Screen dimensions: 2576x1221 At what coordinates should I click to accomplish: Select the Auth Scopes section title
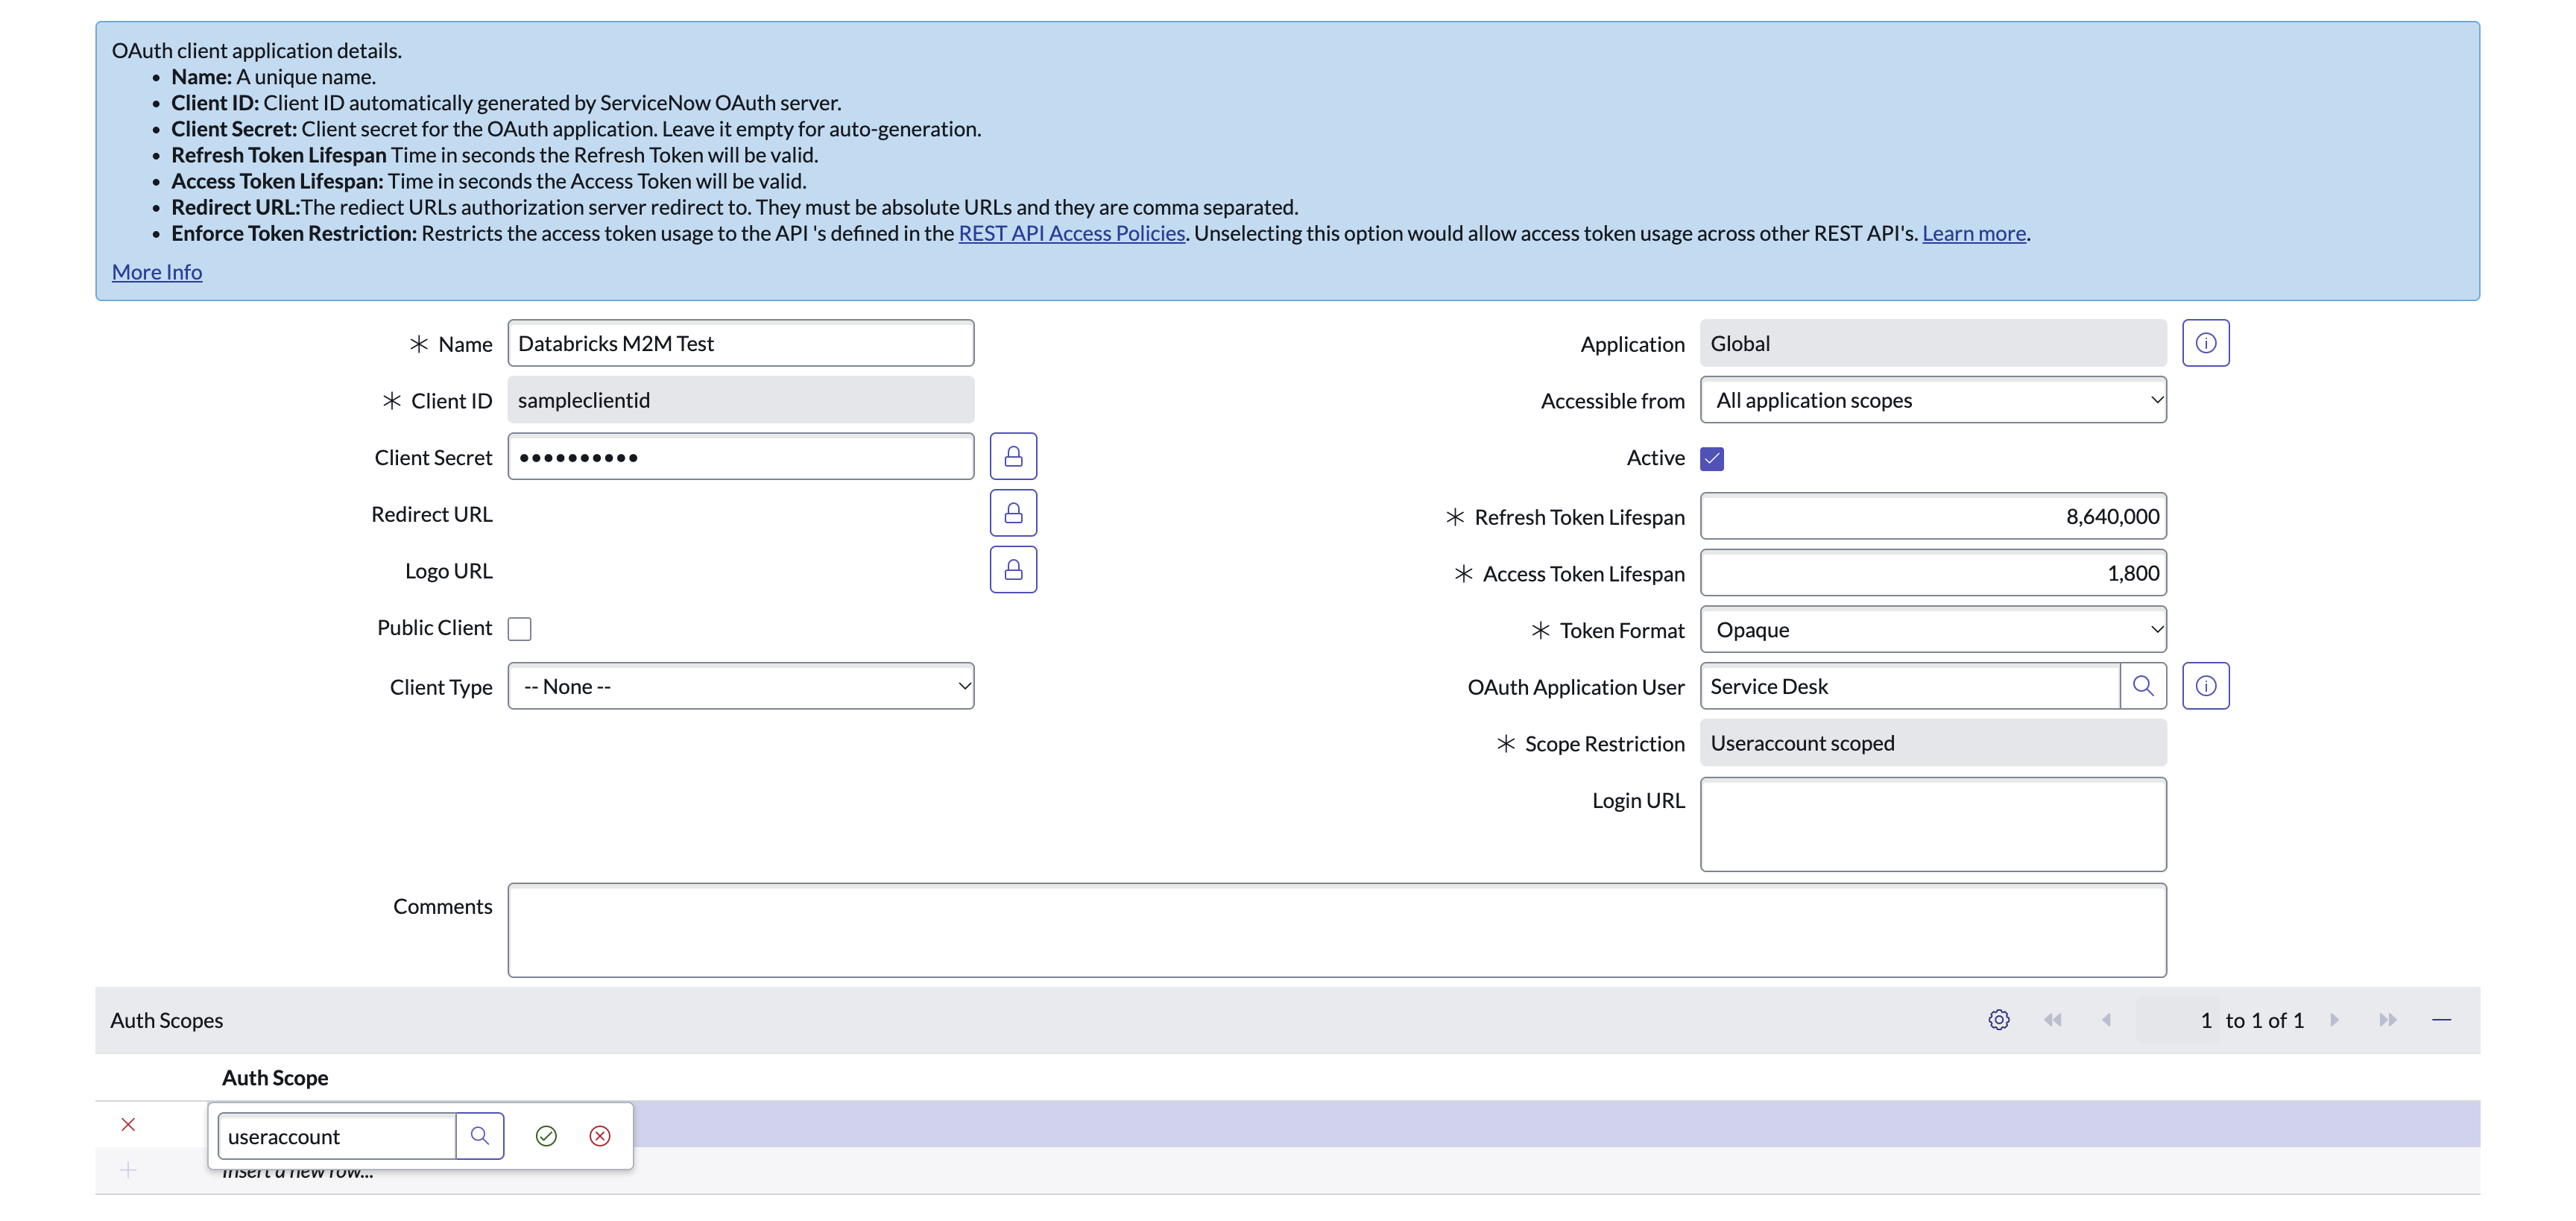point(167,1020)
